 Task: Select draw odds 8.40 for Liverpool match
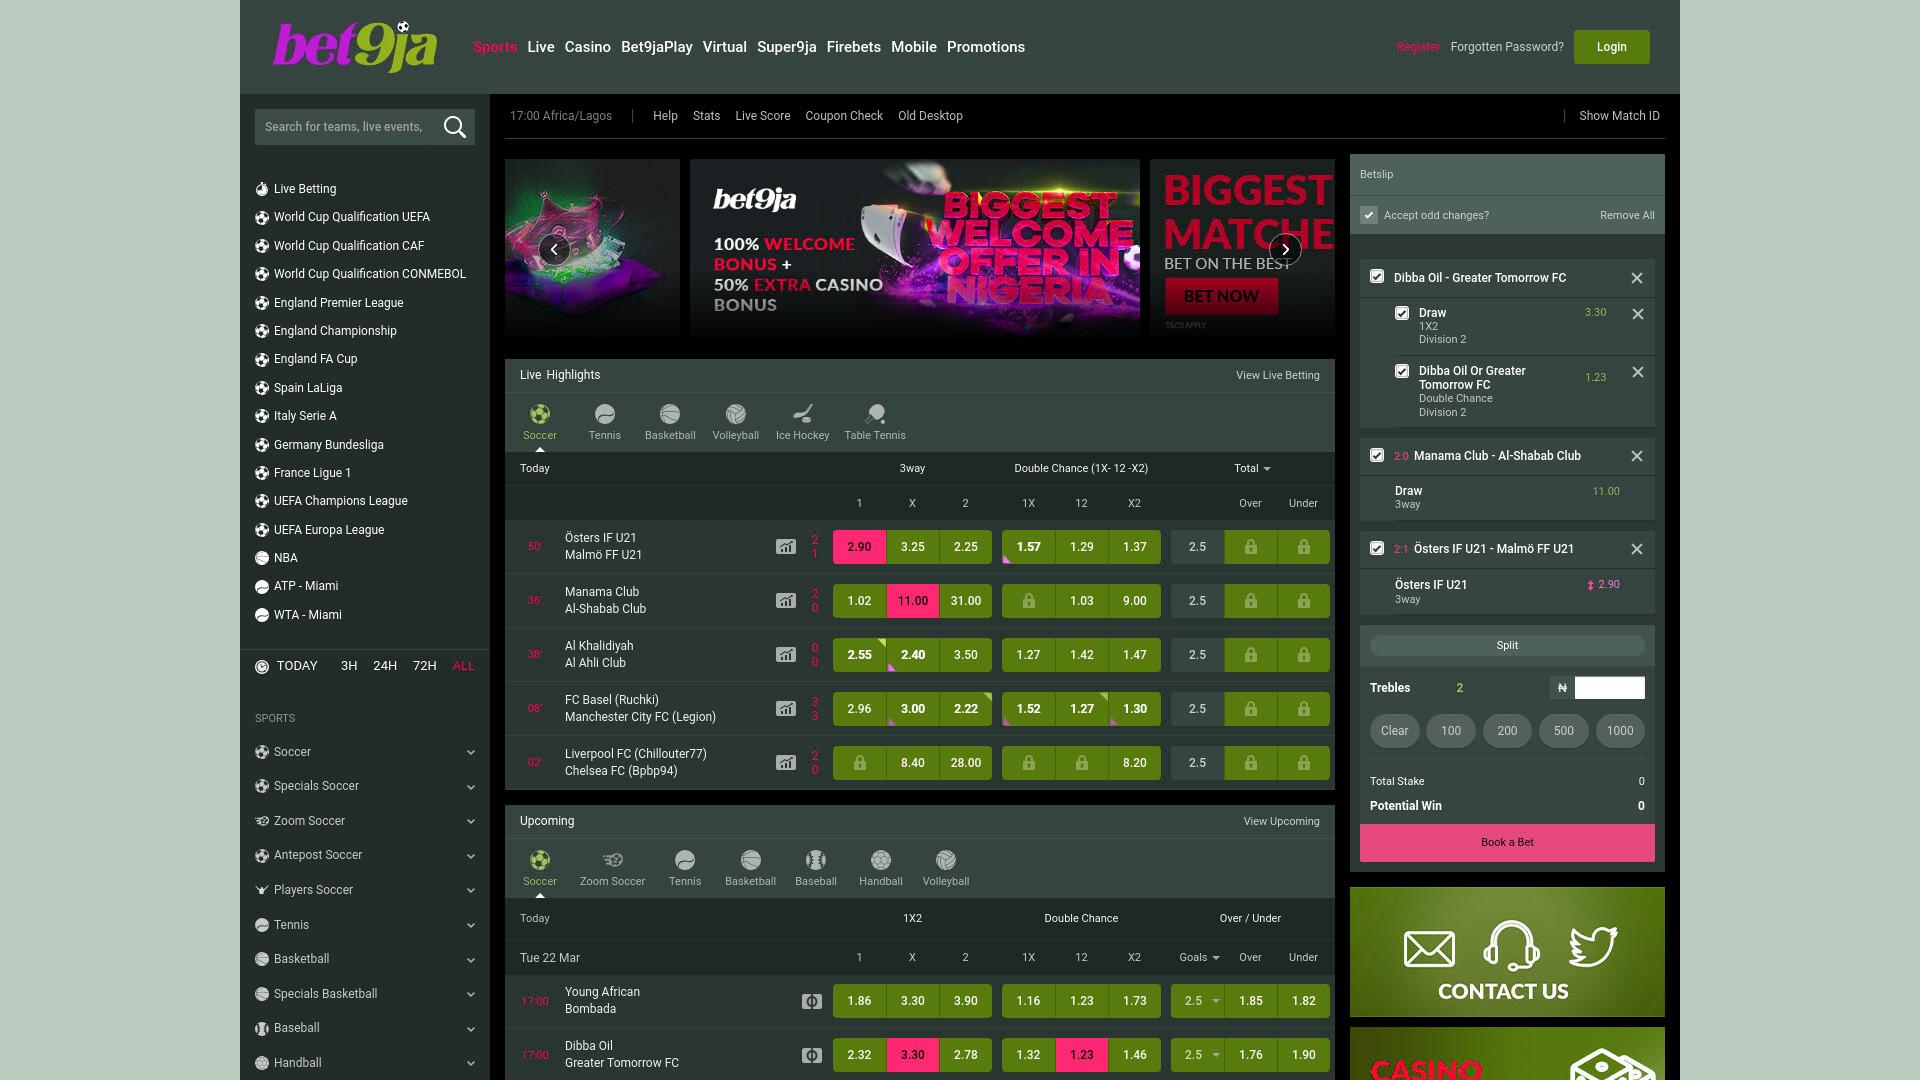pyautogui.click(x=912, y=763)
